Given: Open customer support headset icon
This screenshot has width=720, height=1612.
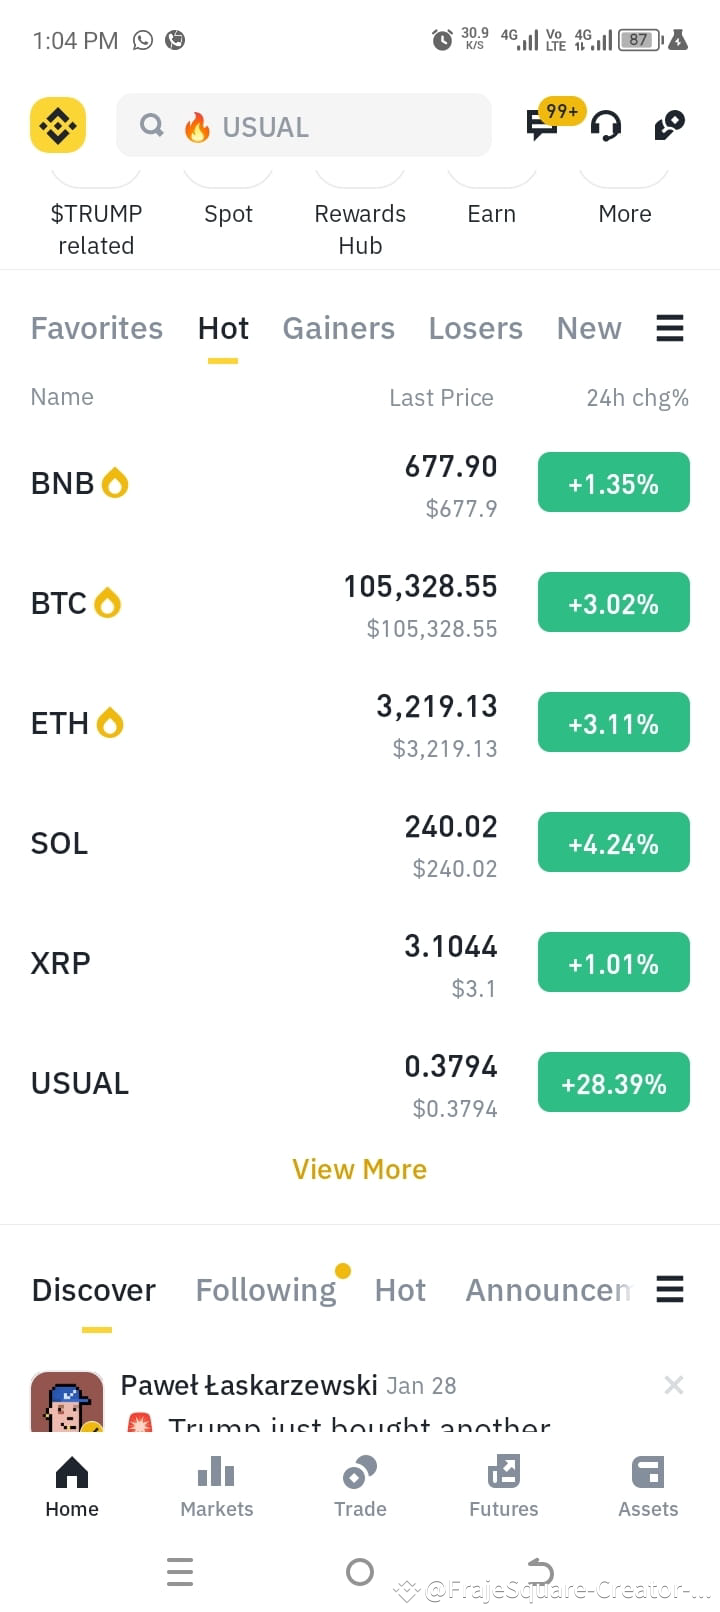Looking at the screenshot, I should [x=606, y=126].
